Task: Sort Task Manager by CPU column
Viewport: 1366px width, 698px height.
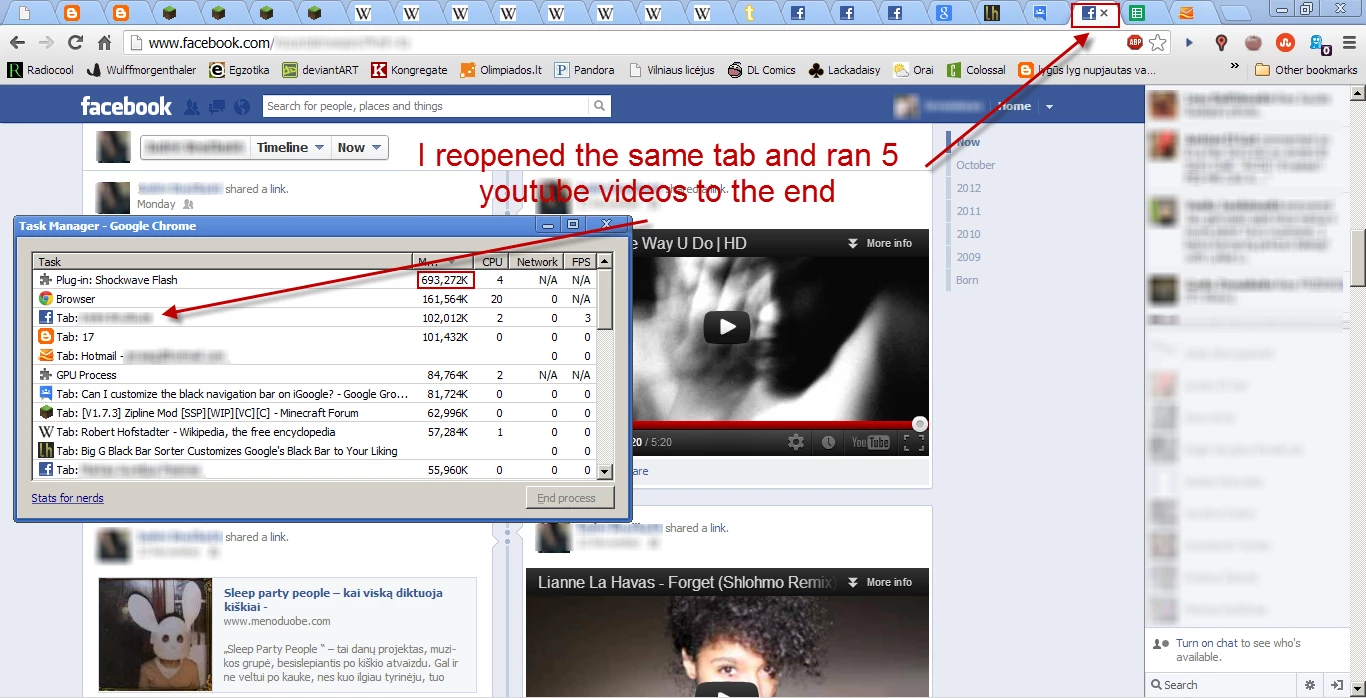Action: 491,261
